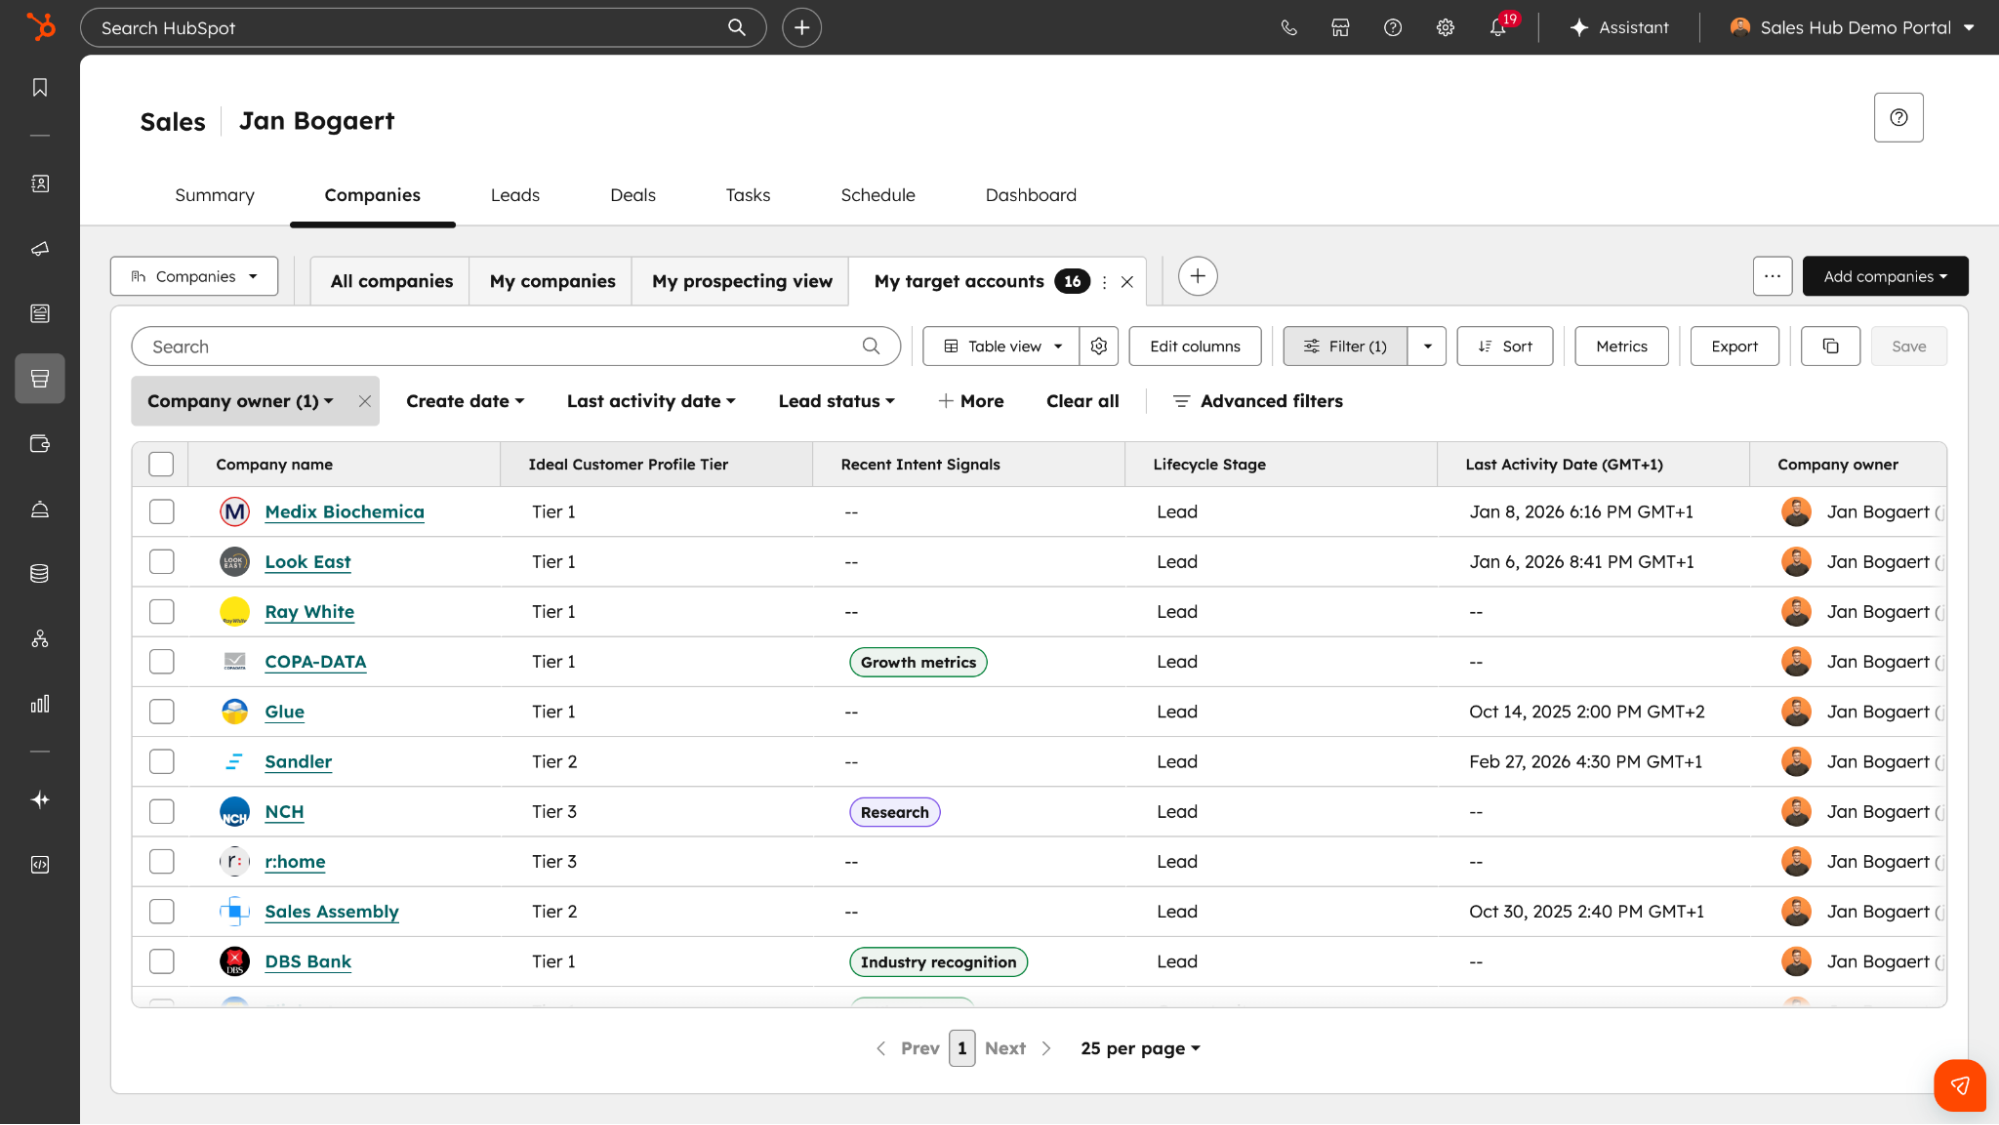
Task: Check the Look East row checkbox
Action: tap(161, 562)
